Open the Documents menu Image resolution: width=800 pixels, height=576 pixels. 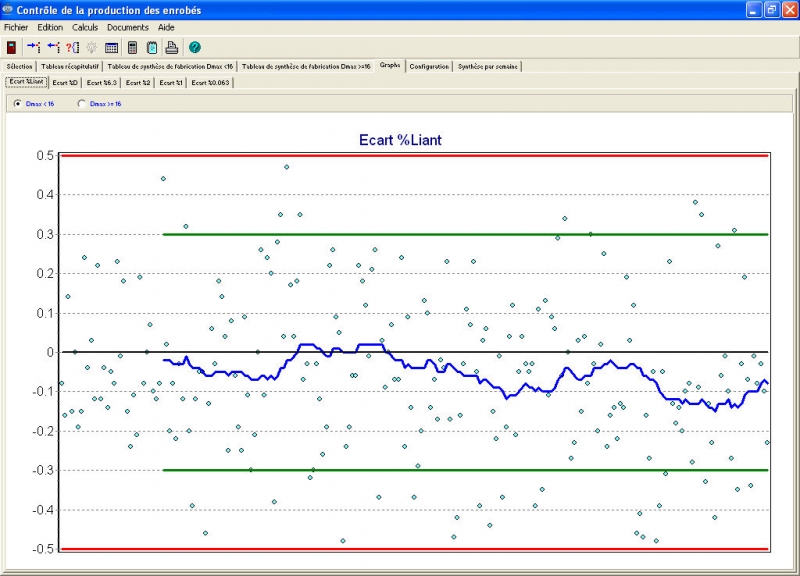128,28
